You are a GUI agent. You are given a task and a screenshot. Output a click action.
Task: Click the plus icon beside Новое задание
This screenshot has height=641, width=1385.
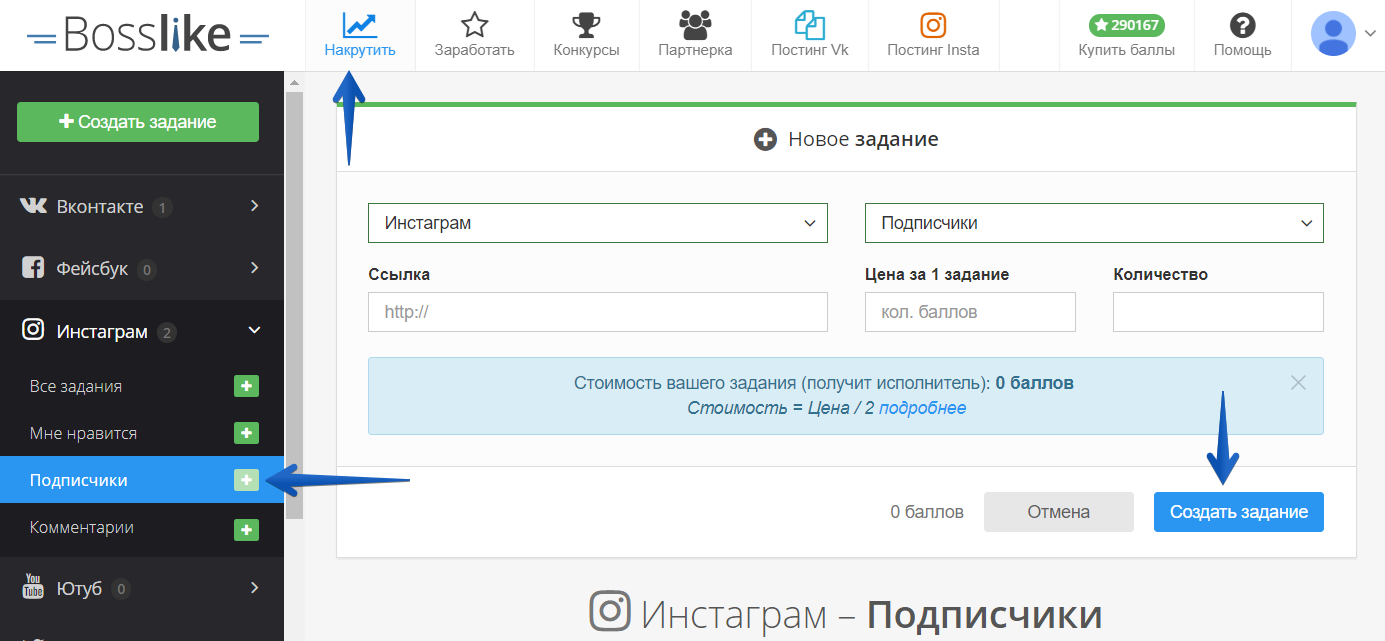tap(765, 140)
